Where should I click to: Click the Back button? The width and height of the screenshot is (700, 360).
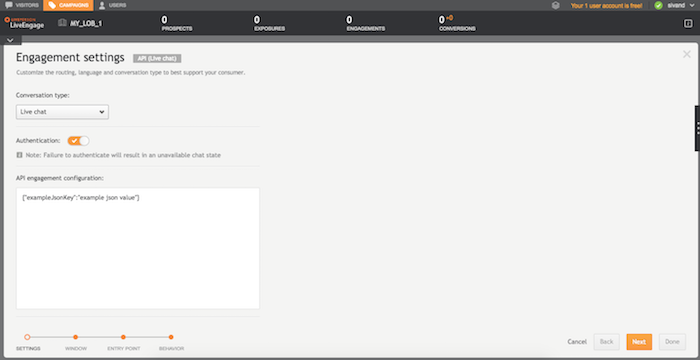(606, 342)
